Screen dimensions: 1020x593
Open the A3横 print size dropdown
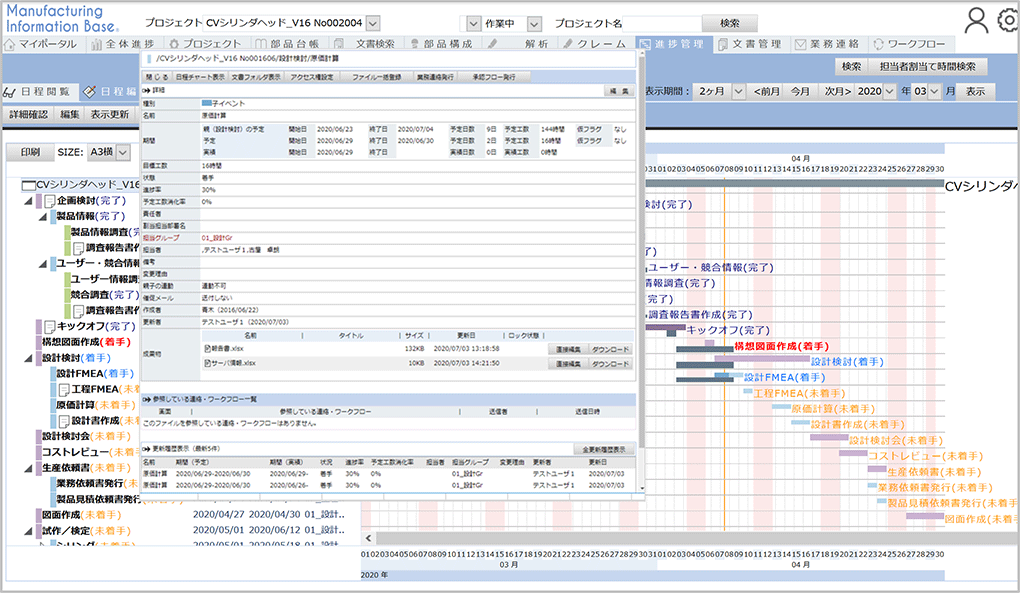124,152
